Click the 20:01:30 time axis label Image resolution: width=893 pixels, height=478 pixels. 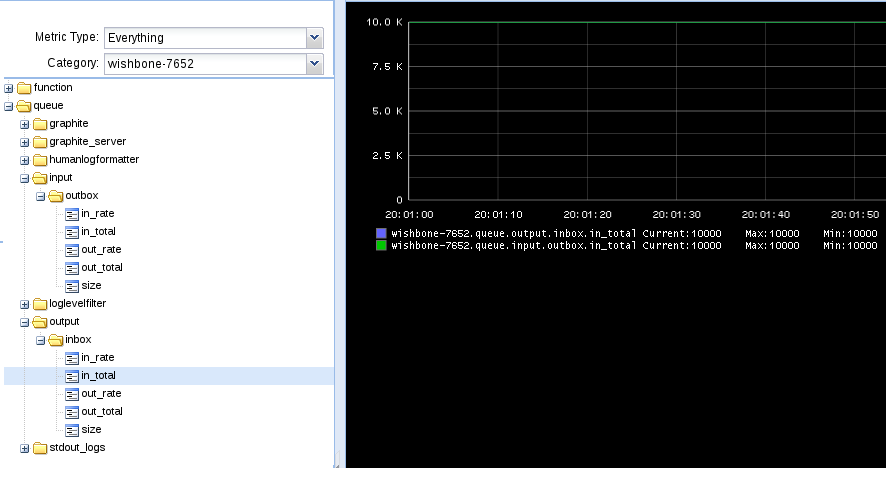pos(677,215)
